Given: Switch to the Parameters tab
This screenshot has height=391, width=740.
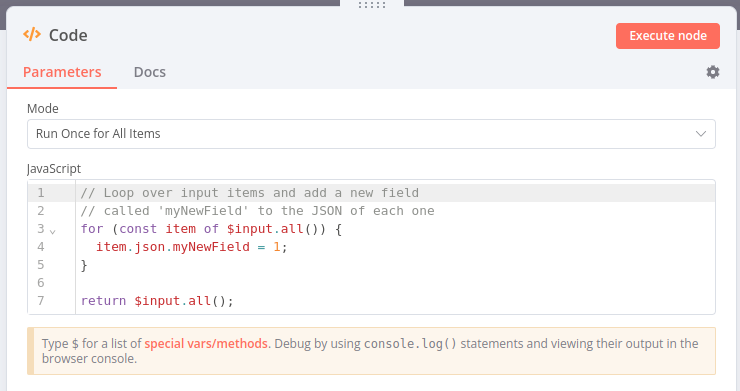Looking at the screenshot, I should [62, 72].
